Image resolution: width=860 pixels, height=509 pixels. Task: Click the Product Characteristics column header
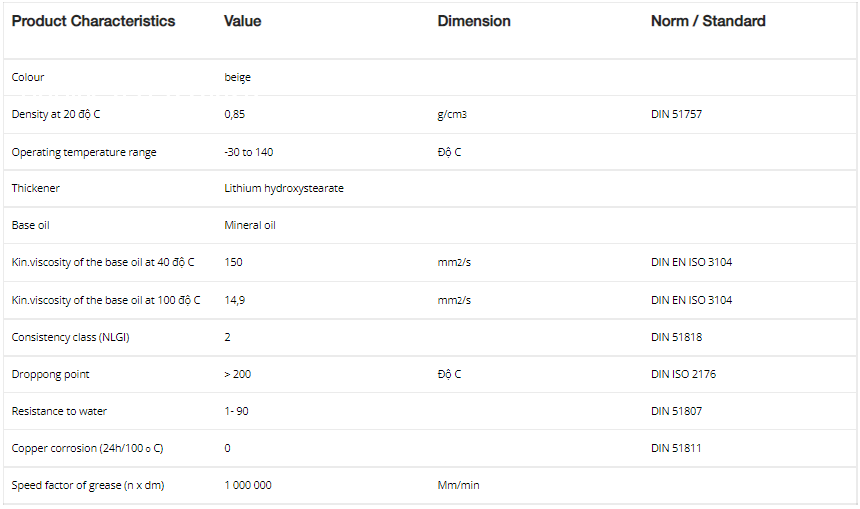pyautogui.click(x=93, y=21)
